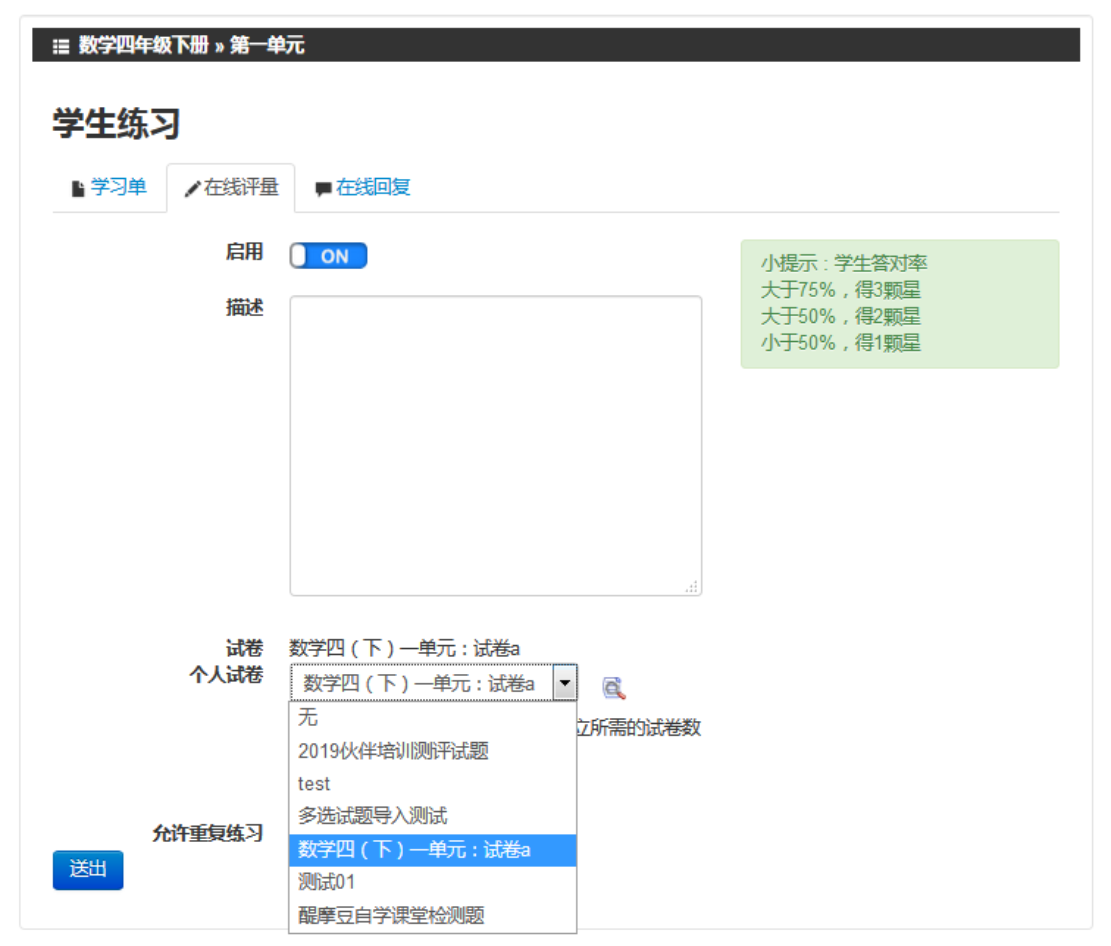
Task: Select the 无 option in the dropdown
Action: tap(308, 717)
